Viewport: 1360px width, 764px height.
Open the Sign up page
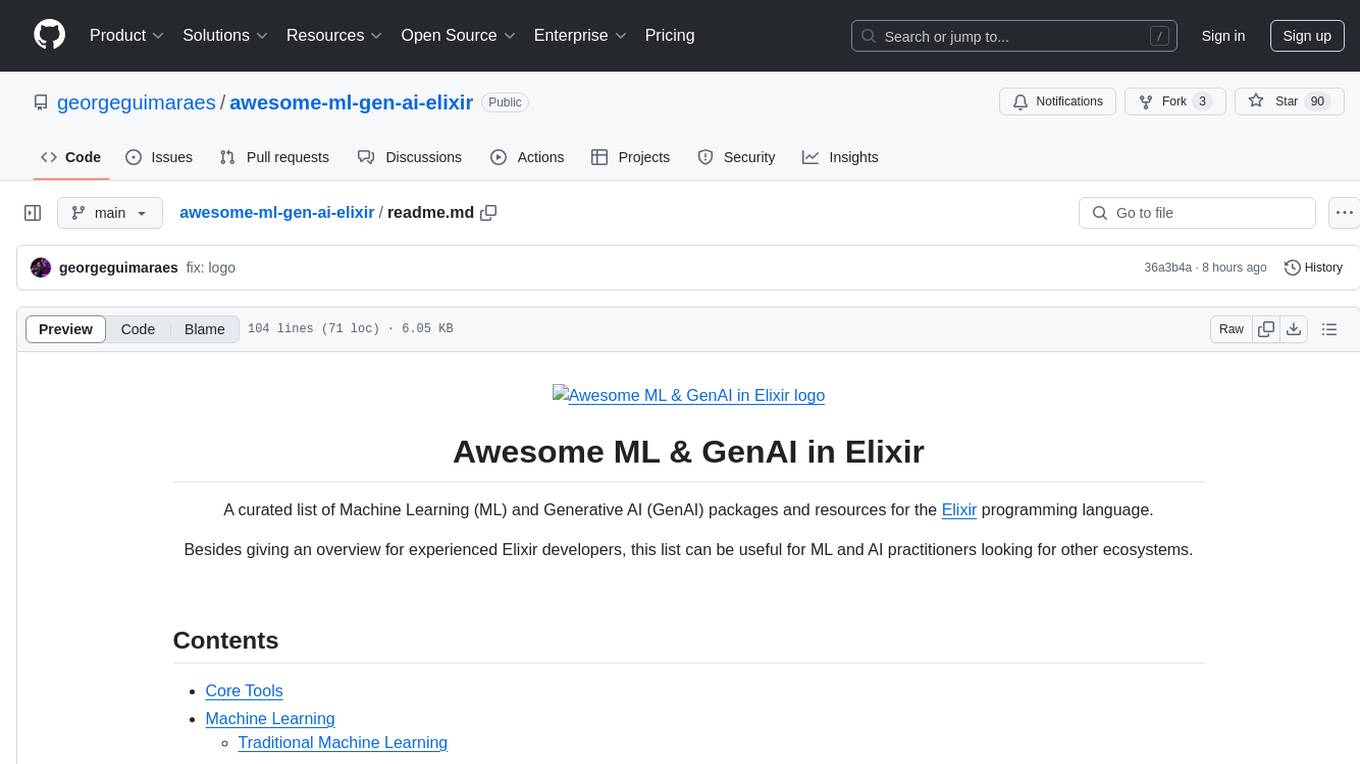pos(1307,36)
